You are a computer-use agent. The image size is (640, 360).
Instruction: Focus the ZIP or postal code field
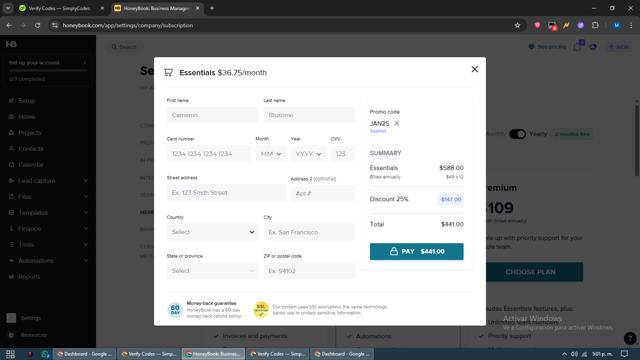(309, 271)
